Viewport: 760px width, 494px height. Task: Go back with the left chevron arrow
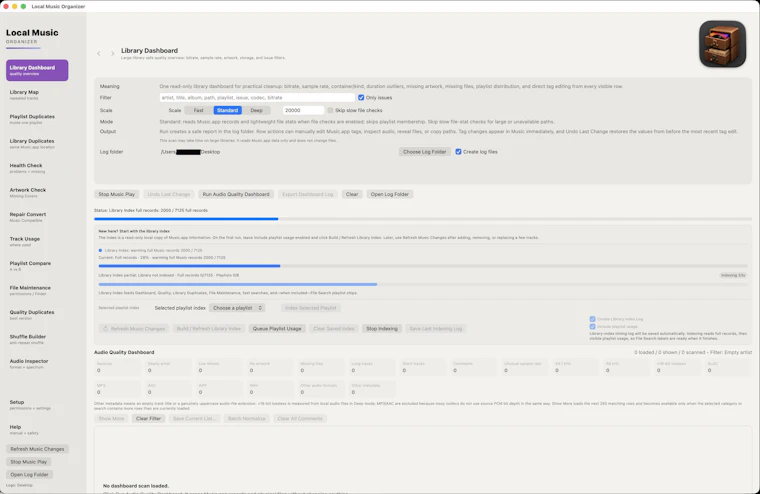(x=99, y=53)
